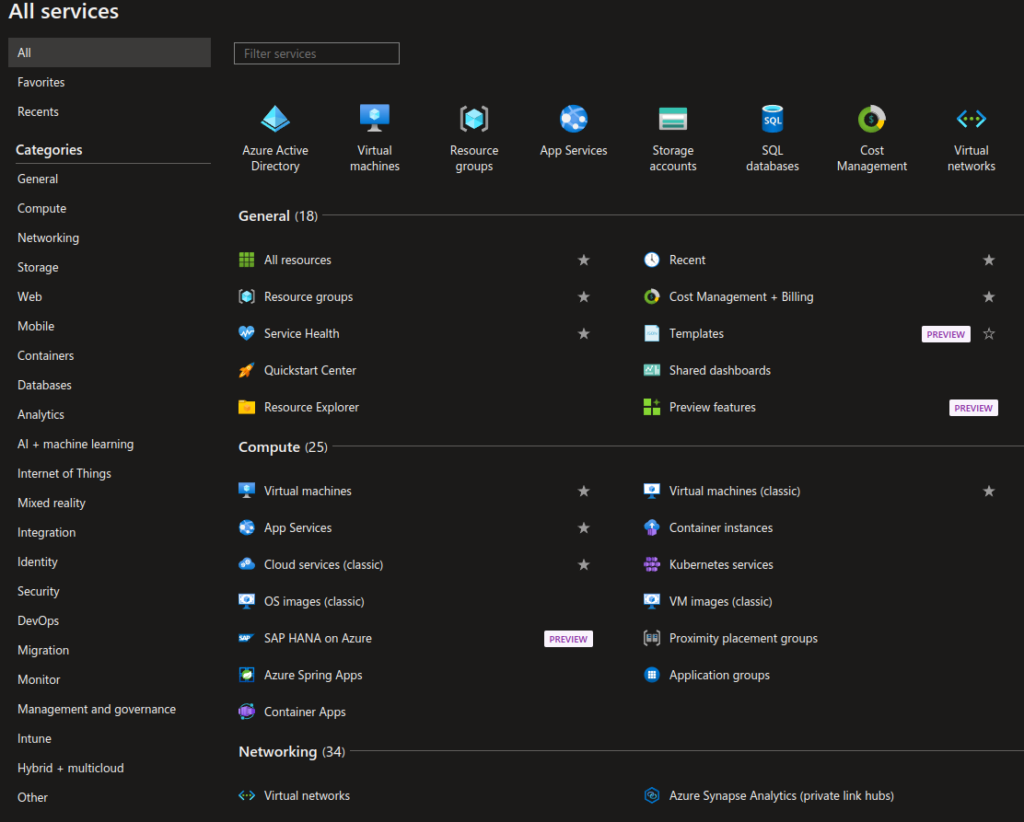Add Templates to favorites with star

point(989,334)
